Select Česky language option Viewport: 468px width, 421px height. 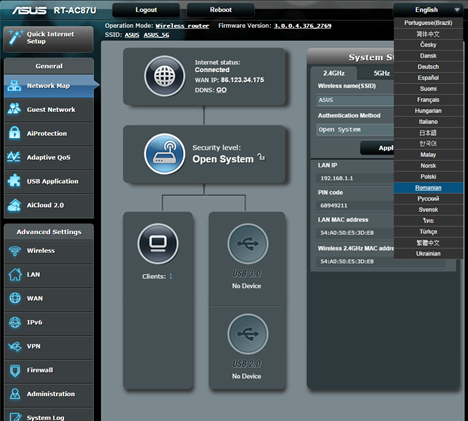coord(428,45)
